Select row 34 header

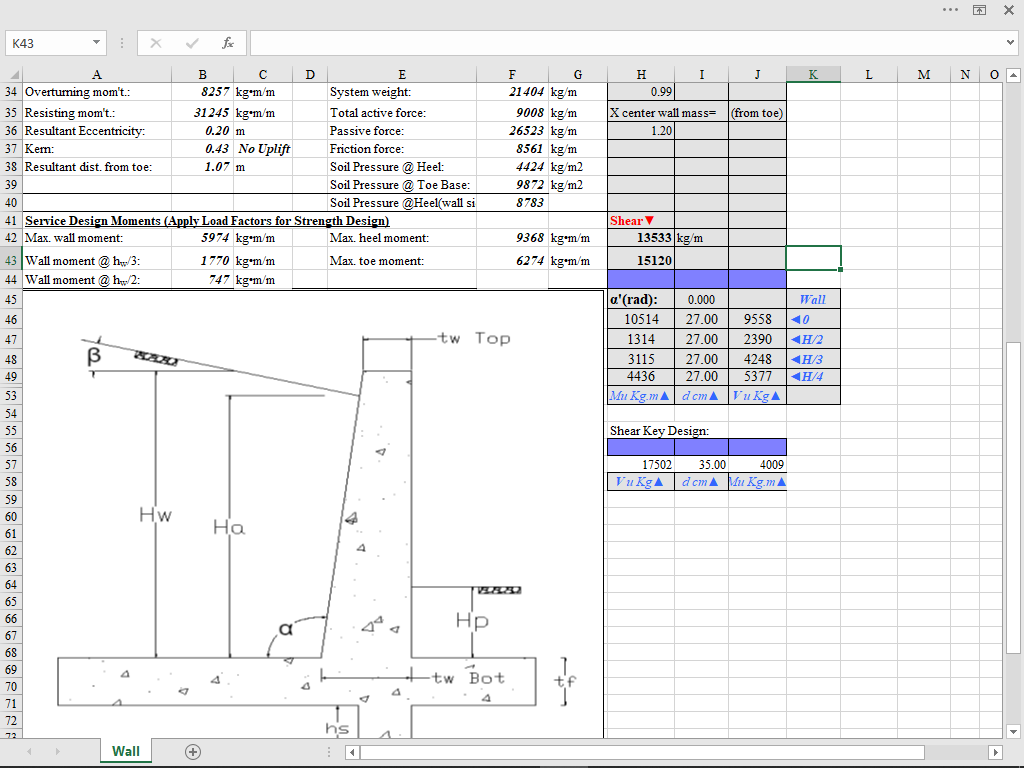[11, 92]
